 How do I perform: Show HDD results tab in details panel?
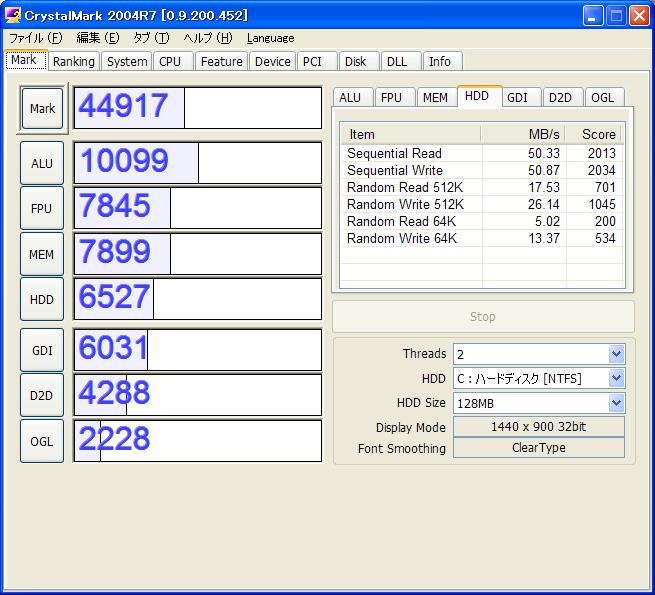[x=480, y=97]
